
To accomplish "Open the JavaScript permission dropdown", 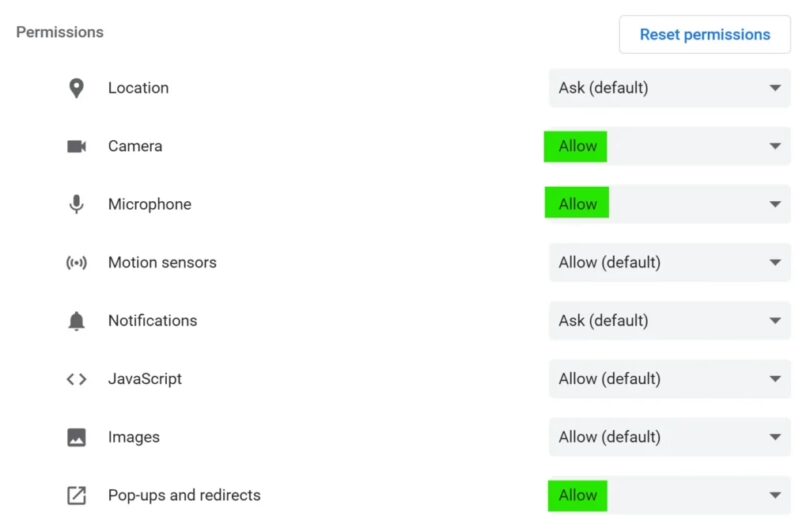I will pyautogui.click(x=669, y=379).
